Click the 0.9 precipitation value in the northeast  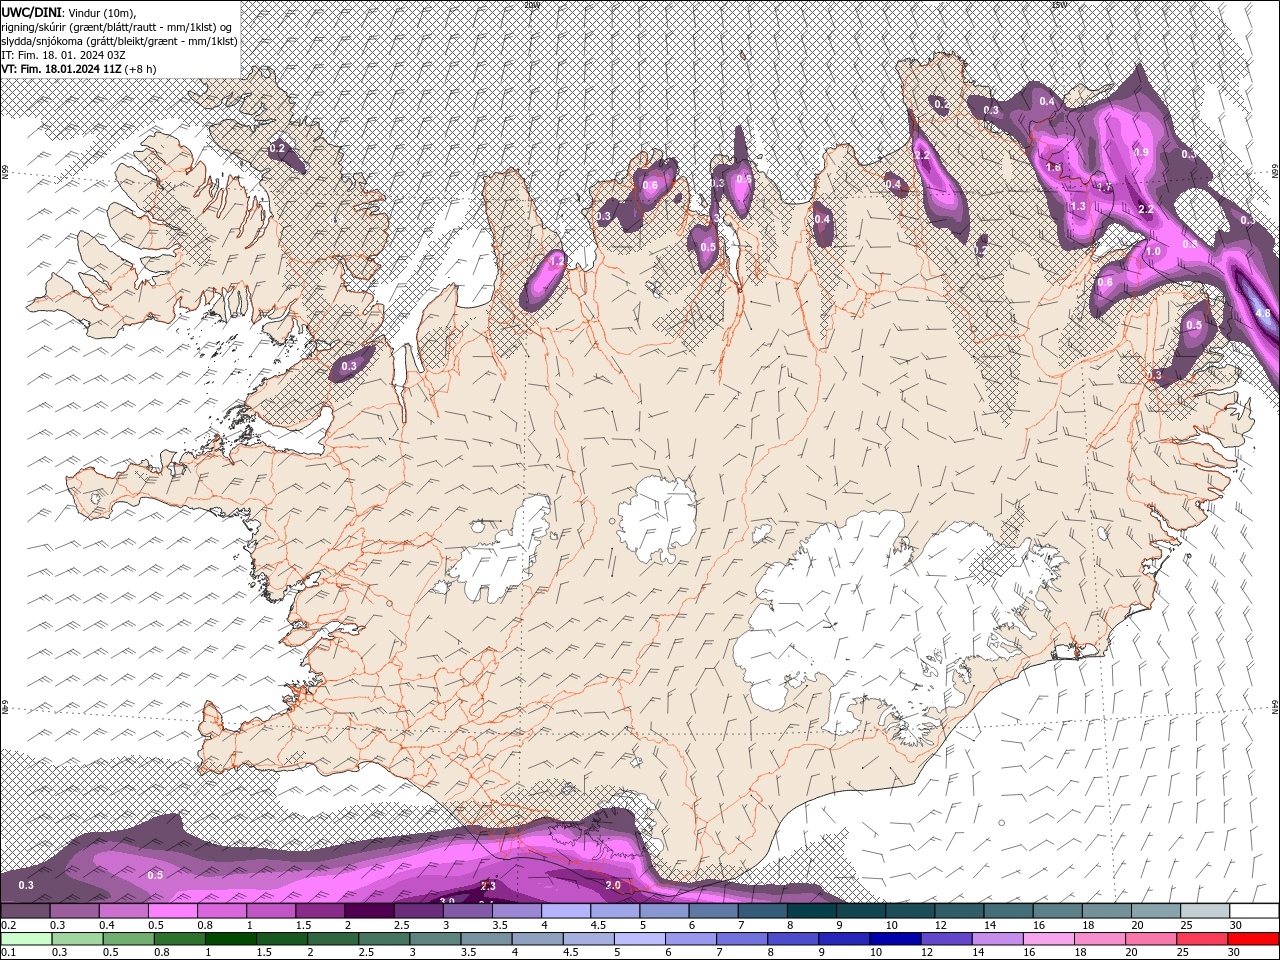pos(1142,152)
